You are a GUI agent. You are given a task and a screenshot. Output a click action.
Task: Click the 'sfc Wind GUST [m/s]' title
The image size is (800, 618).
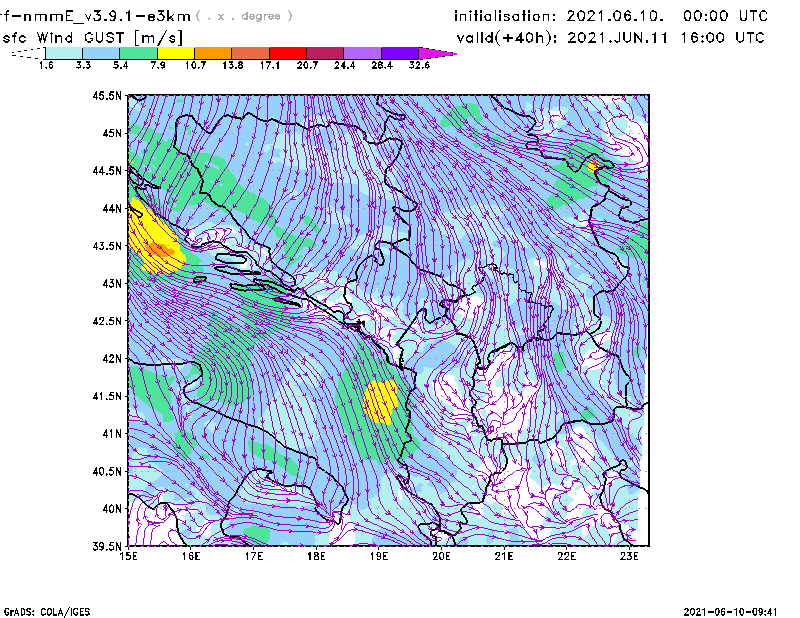(x=92, y=38)
